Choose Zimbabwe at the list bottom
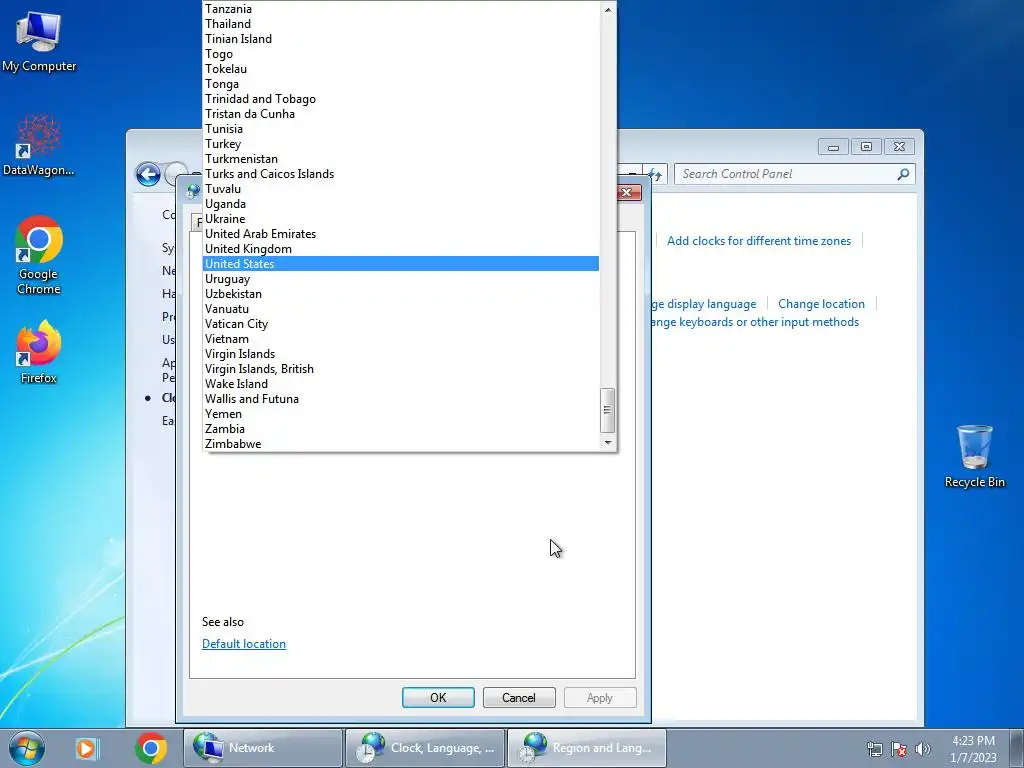Viewport: 1024px width, 768px height. tap(401, 444)
